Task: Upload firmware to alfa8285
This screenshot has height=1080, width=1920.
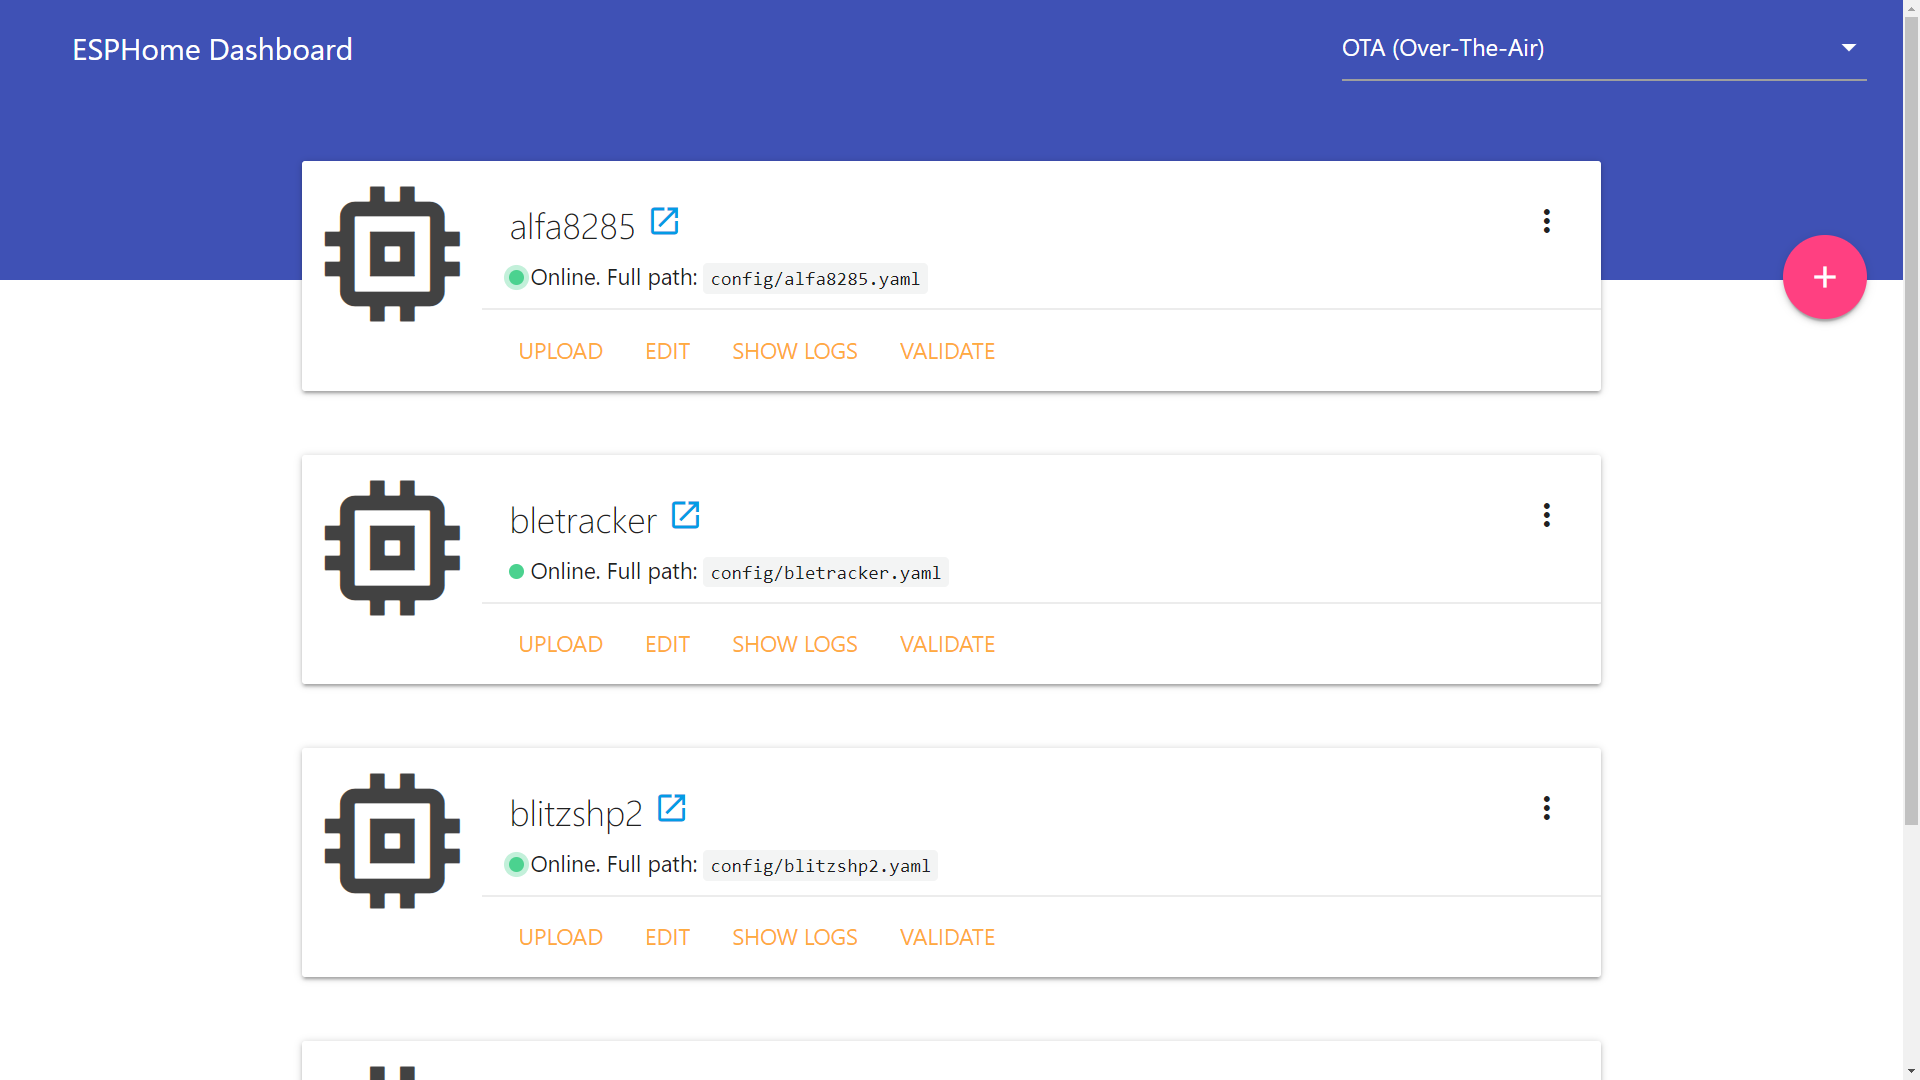Action: [x=560, y=351]
